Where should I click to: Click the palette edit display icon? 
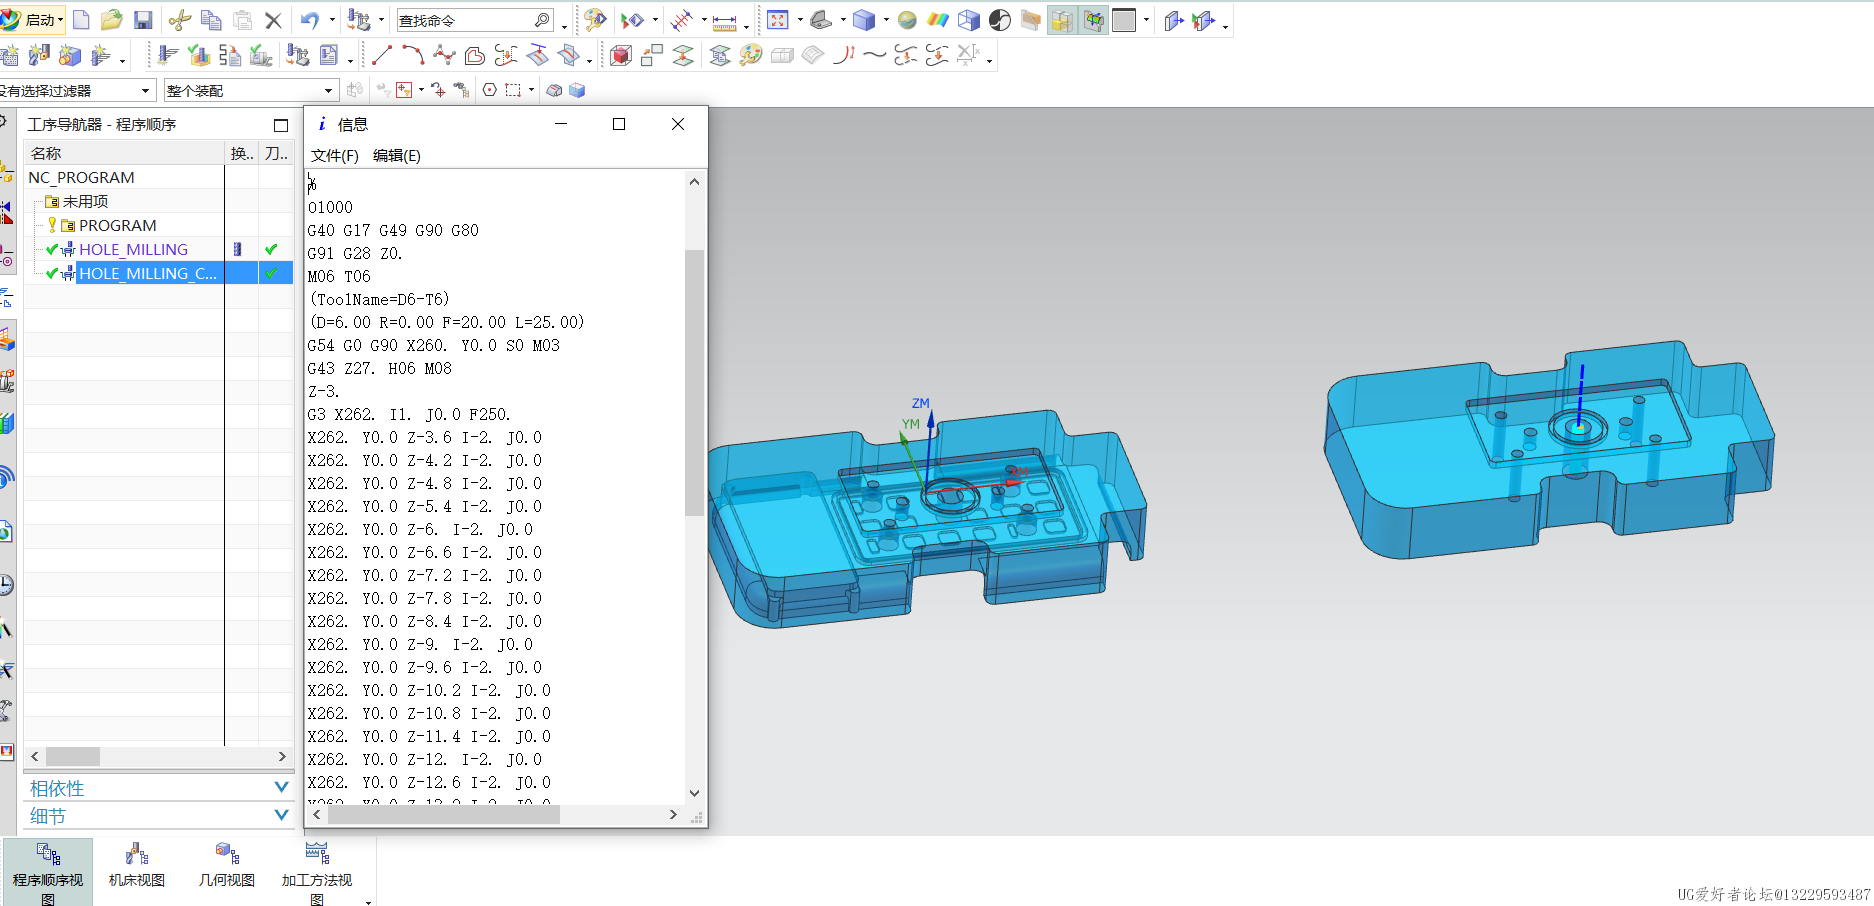click(751, 55)
